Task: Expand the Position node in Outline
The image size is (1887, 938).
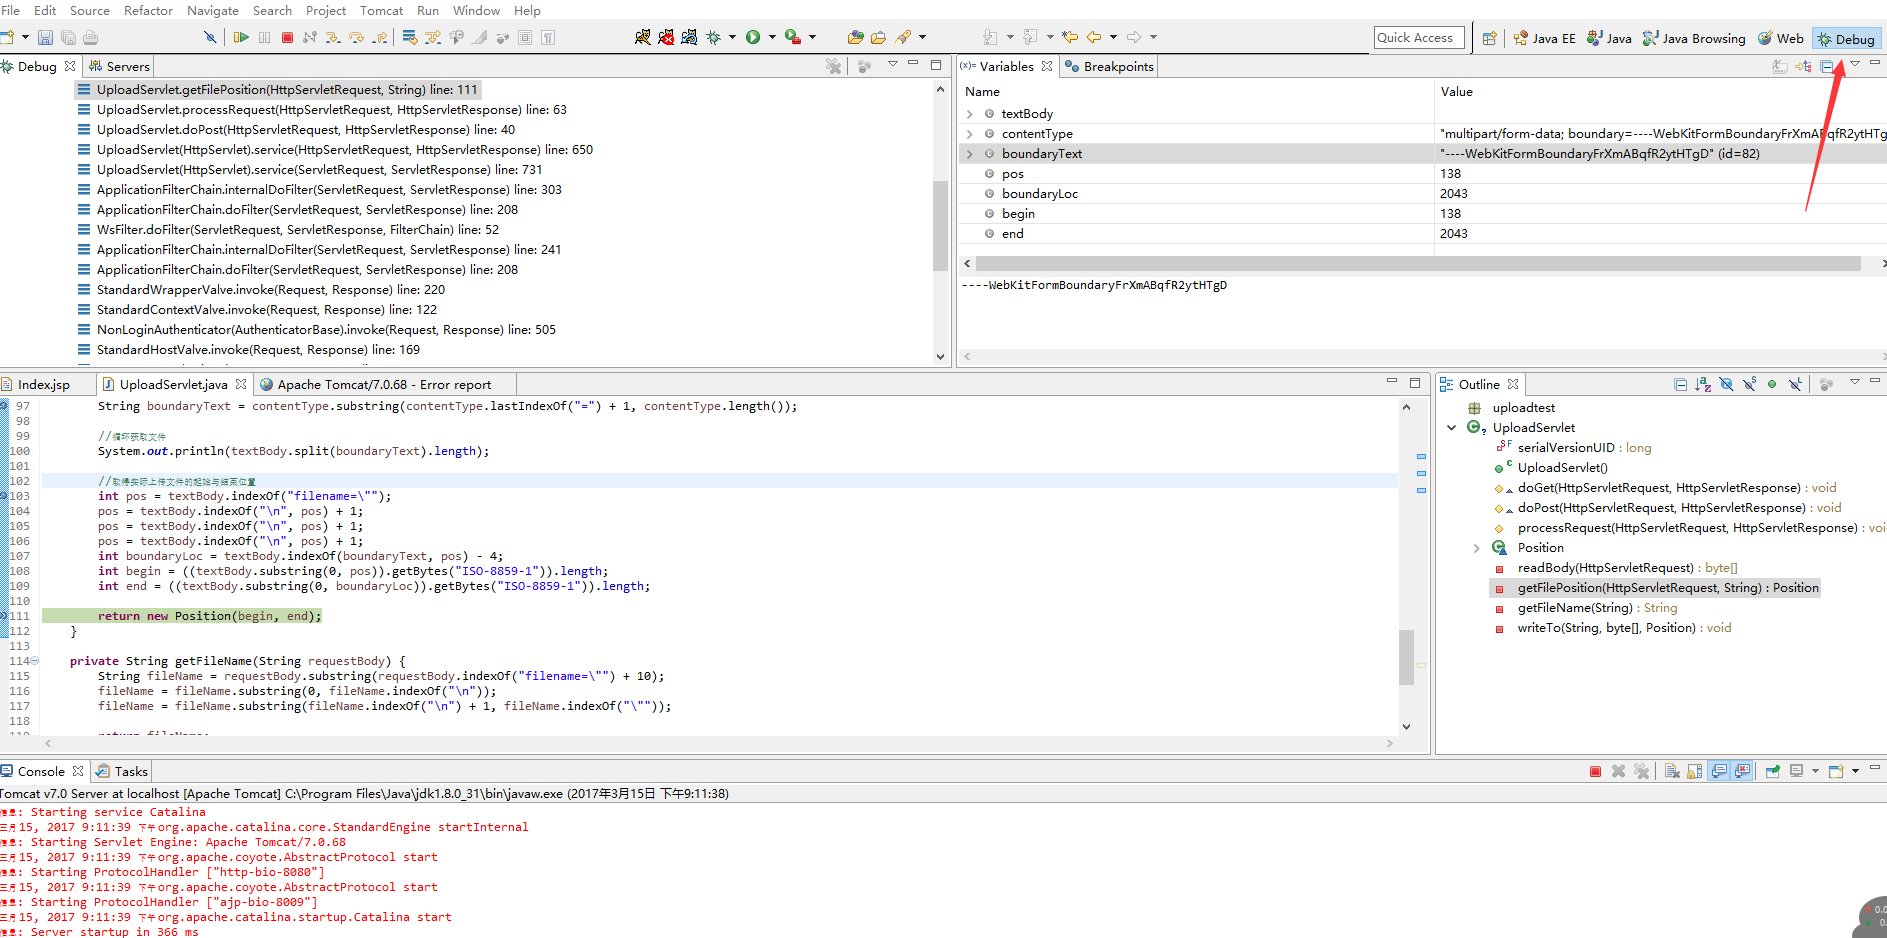Action: point(1477,547)
